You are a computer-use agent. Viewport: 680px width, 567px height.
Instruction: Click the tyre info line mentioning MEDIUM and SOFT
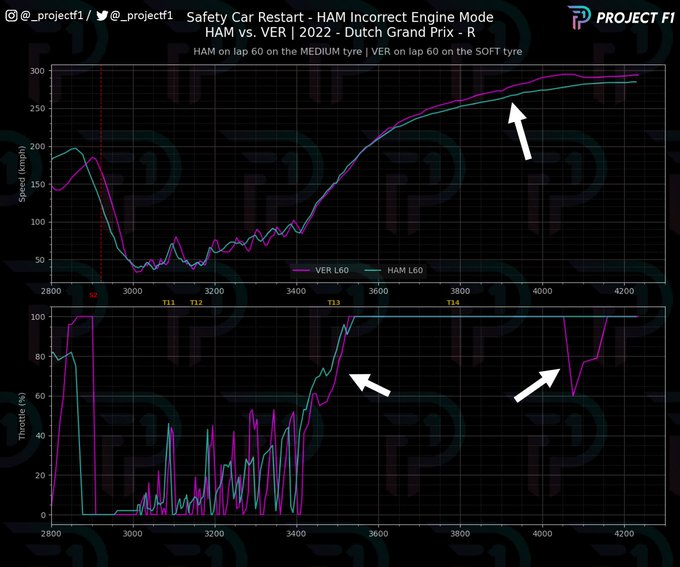coord(358,52)
